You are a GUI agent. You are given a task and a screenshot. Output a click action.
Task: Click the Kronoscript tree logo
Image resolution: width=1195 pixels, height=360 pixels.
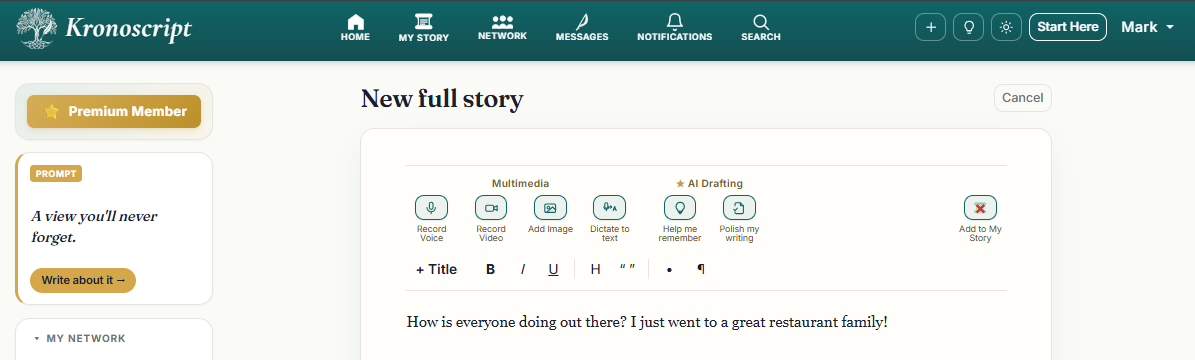click(x=36, y=30)
